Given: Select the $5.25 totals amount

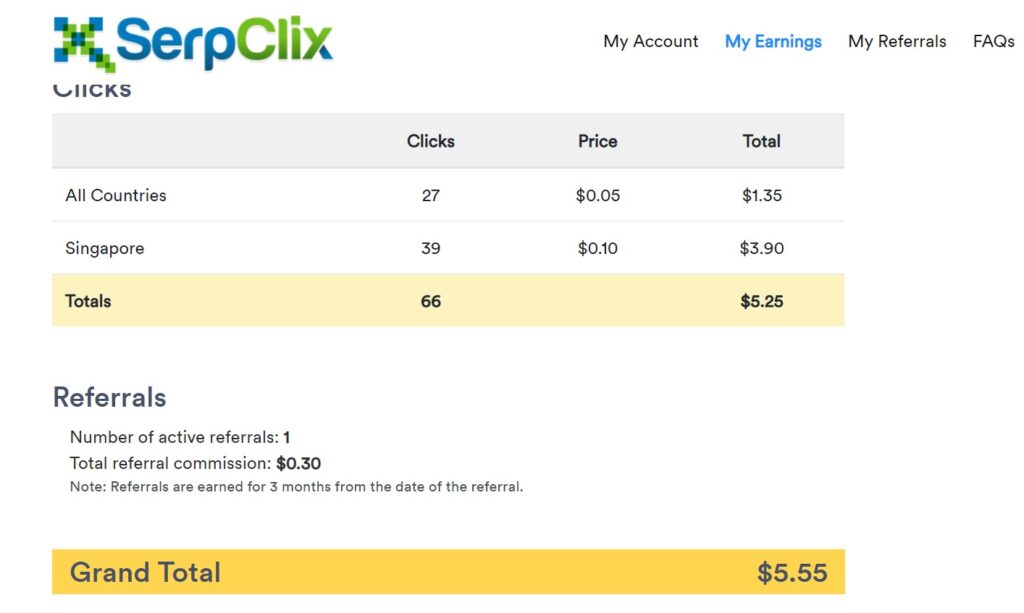Looking at the screenshot, I should click(x=761, y=301).
